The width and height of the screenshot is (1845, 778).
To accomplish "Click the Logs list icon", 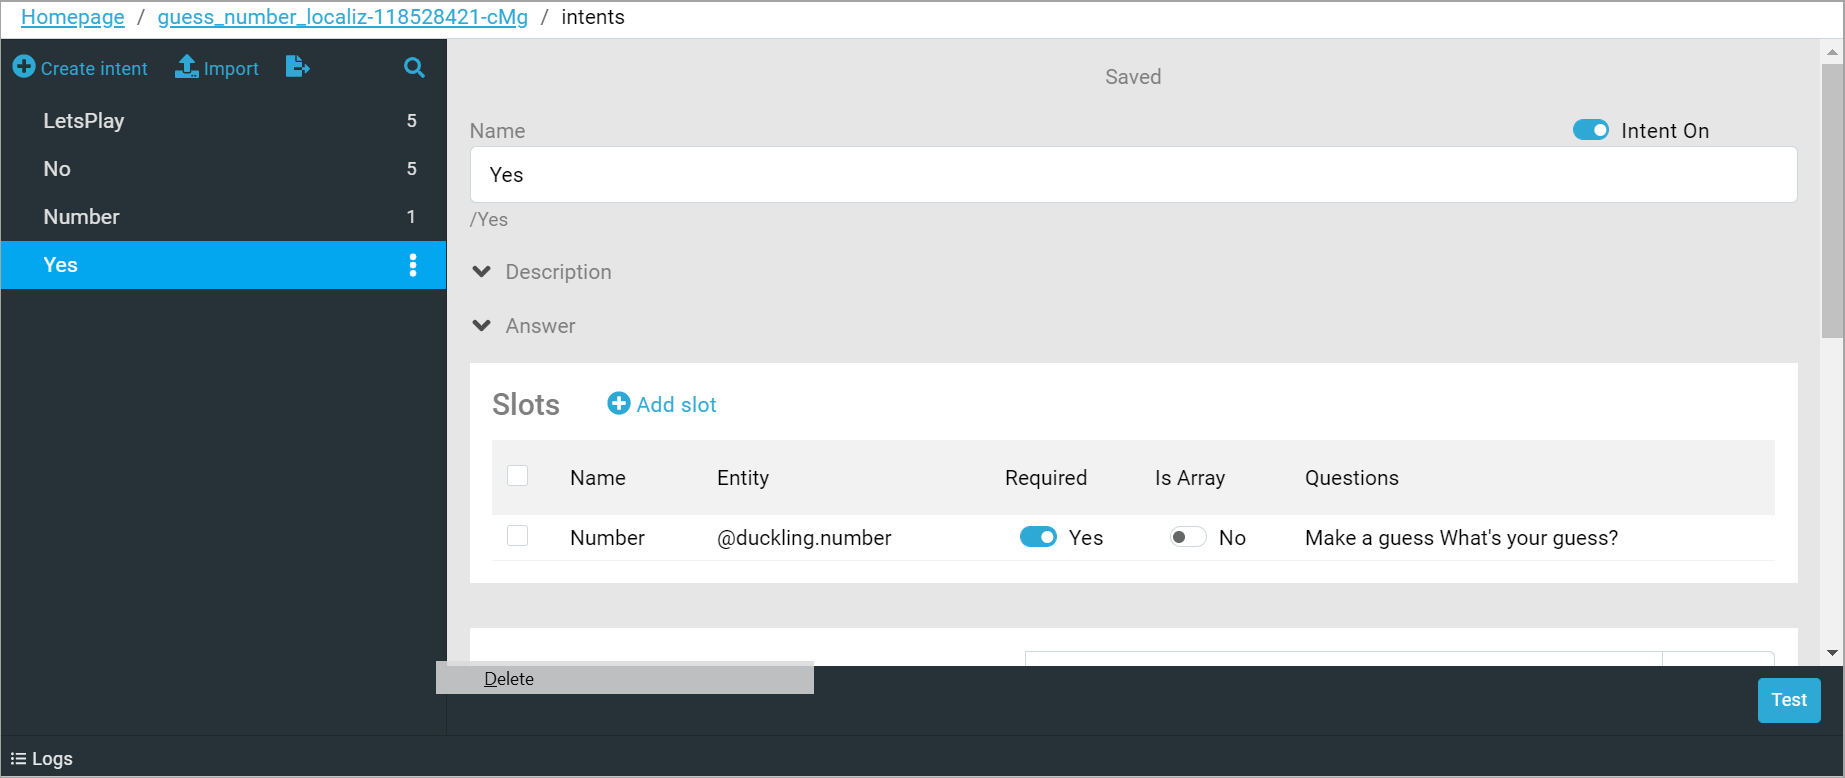I will 18,759.
